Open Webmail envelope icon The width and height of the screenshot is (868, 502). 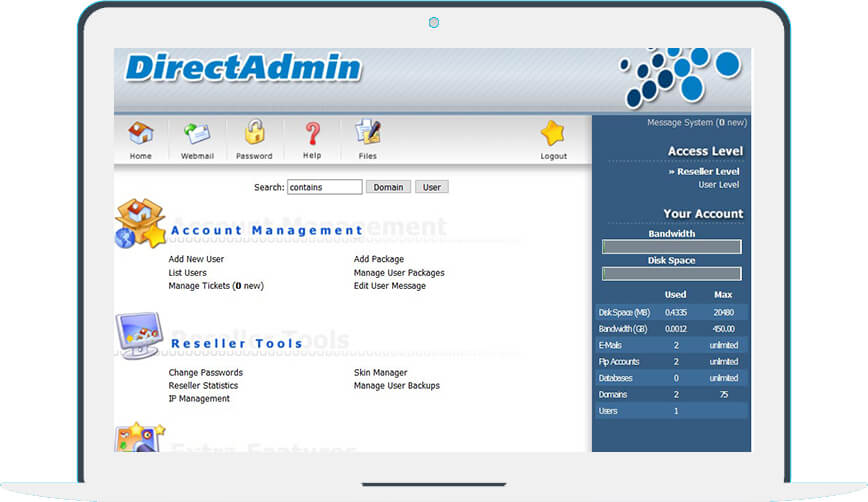pos(197,134)
